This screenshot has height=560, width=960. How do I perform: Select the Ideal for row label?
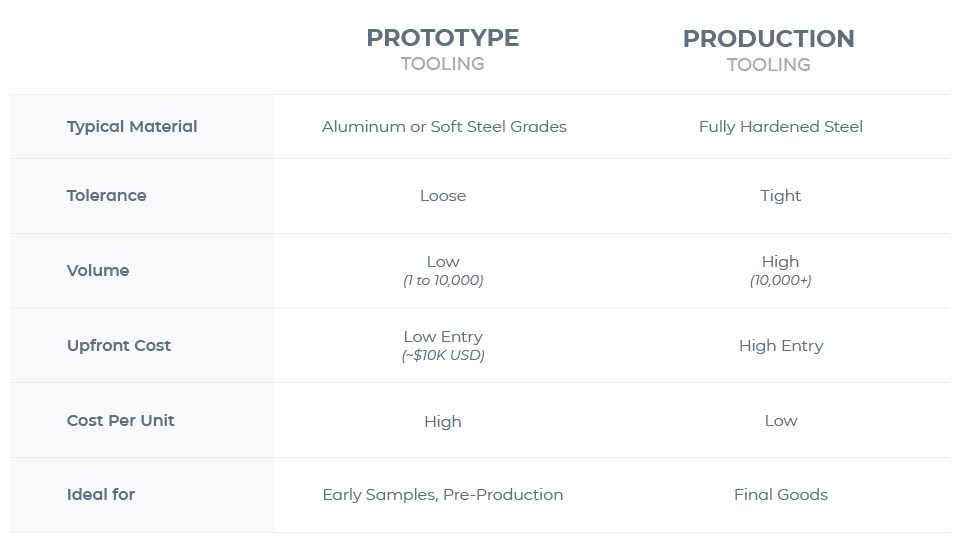click(101, 495)
